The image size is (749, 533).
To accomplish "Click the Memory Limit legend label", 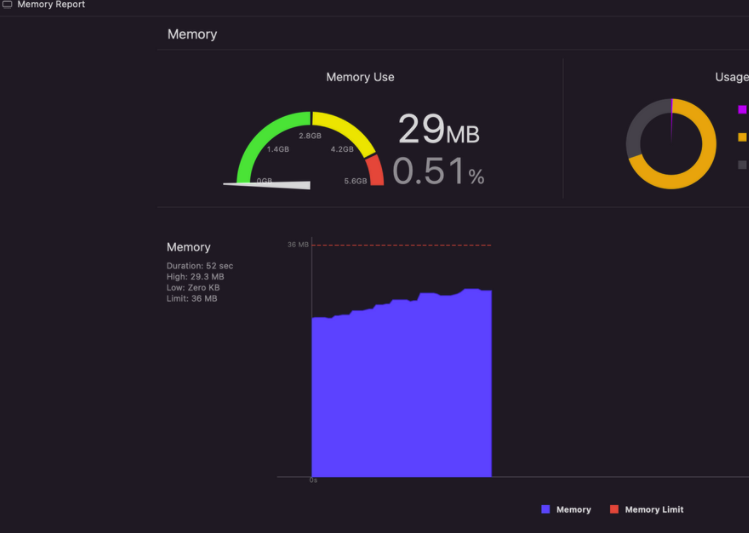I will 654,510.
